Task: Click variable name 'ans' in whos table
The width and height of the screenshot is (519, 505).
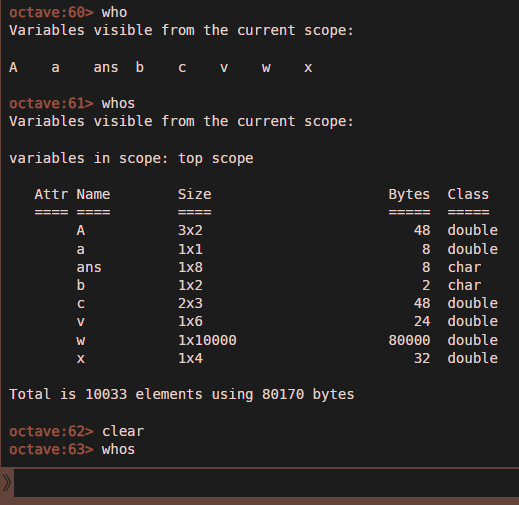Action: click(89, 267)
